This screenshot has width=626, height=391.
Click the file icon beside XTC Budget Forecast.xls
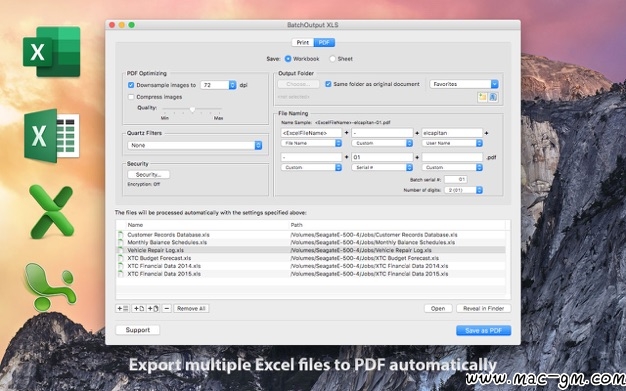(x=121, y=258)
